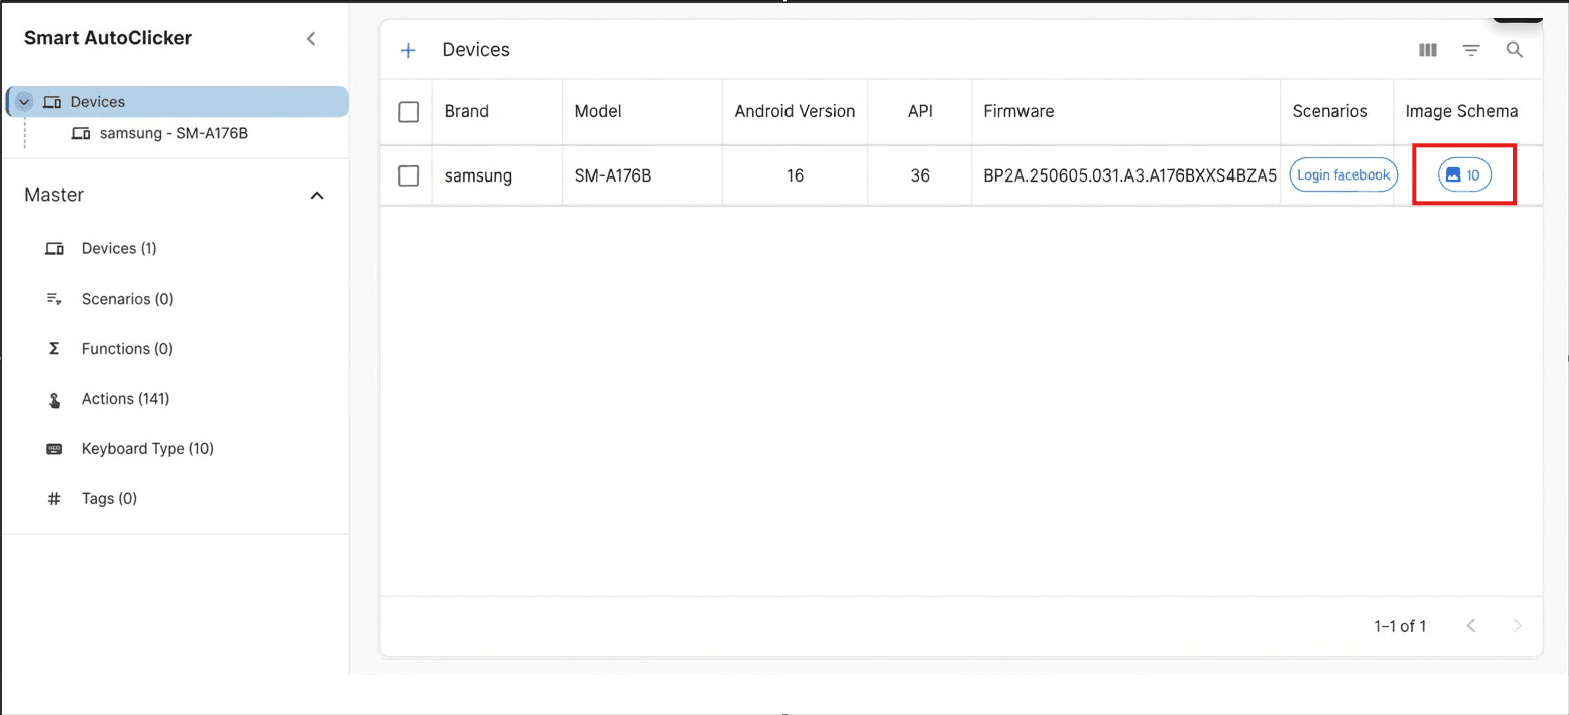Screen dimensions: 1569x715
Task: Click the Devices tree node icon
Action: (52, 102)
